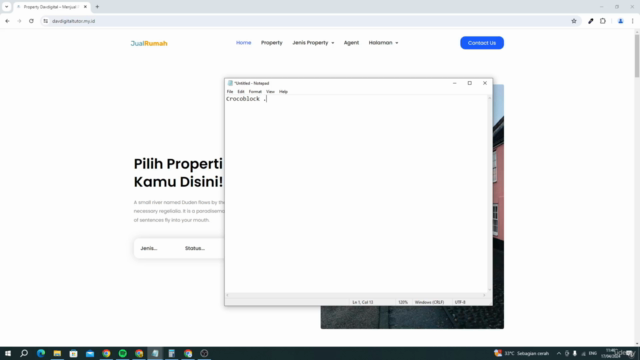Click the microphone tray icon
The width and height of the screenshot is (640, 360).
point(575,353)
